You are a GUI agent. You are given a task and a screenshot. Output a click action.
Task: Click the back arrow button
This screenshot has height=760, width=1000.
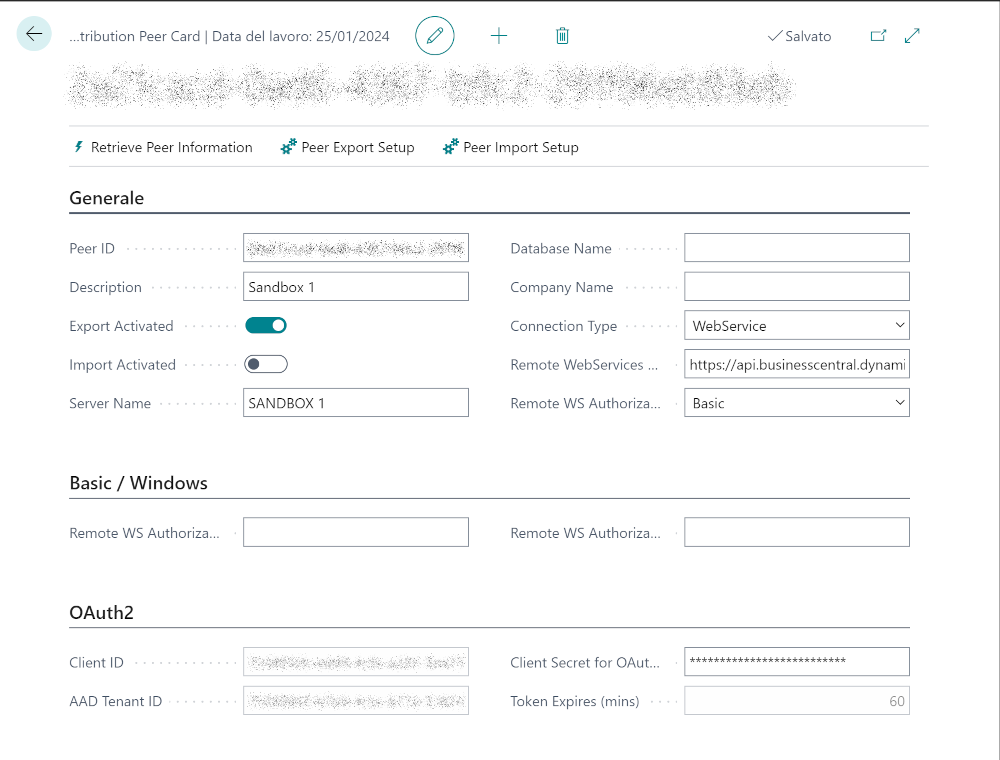[34, 35]
